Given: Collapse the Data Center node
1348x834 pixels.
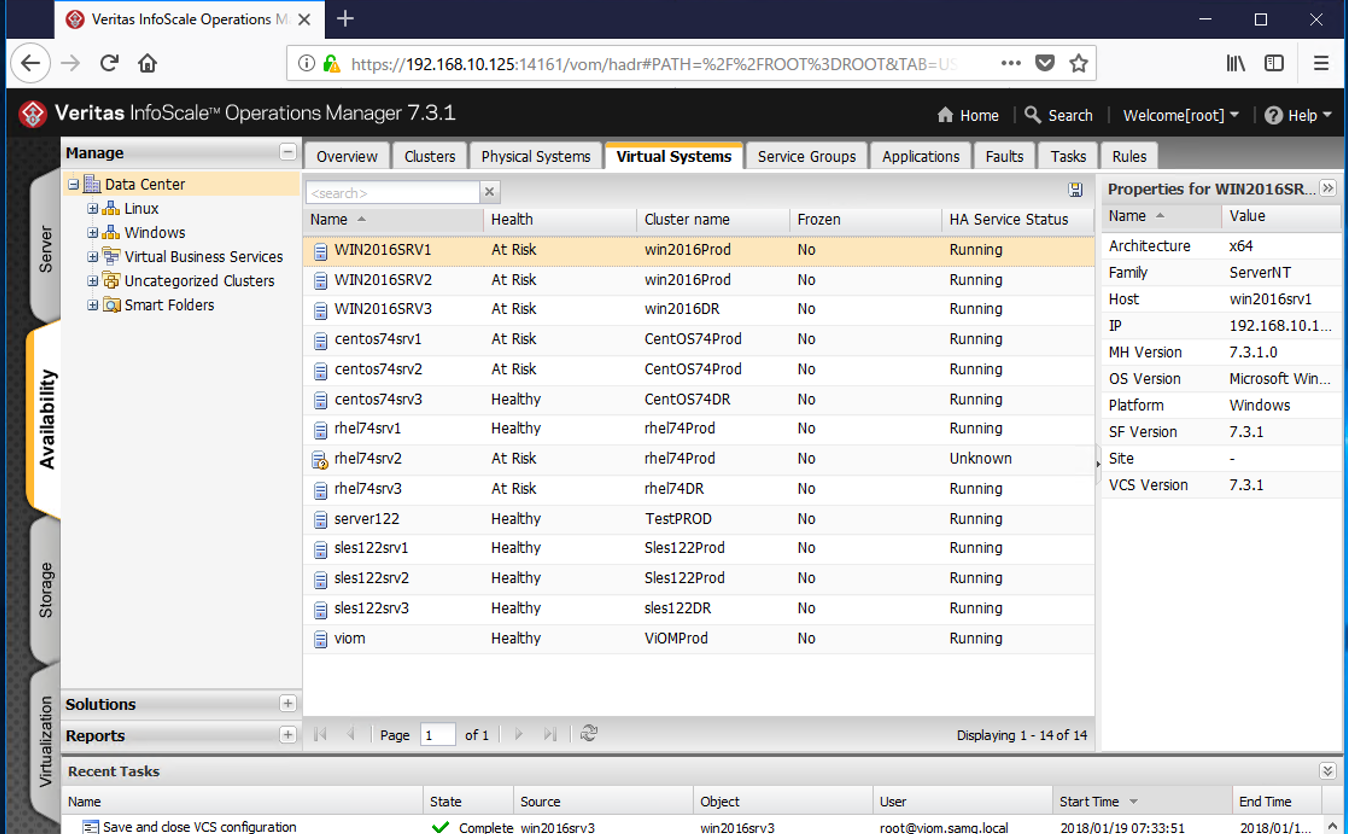Looking at the screenshot, I should pos(73,184).
